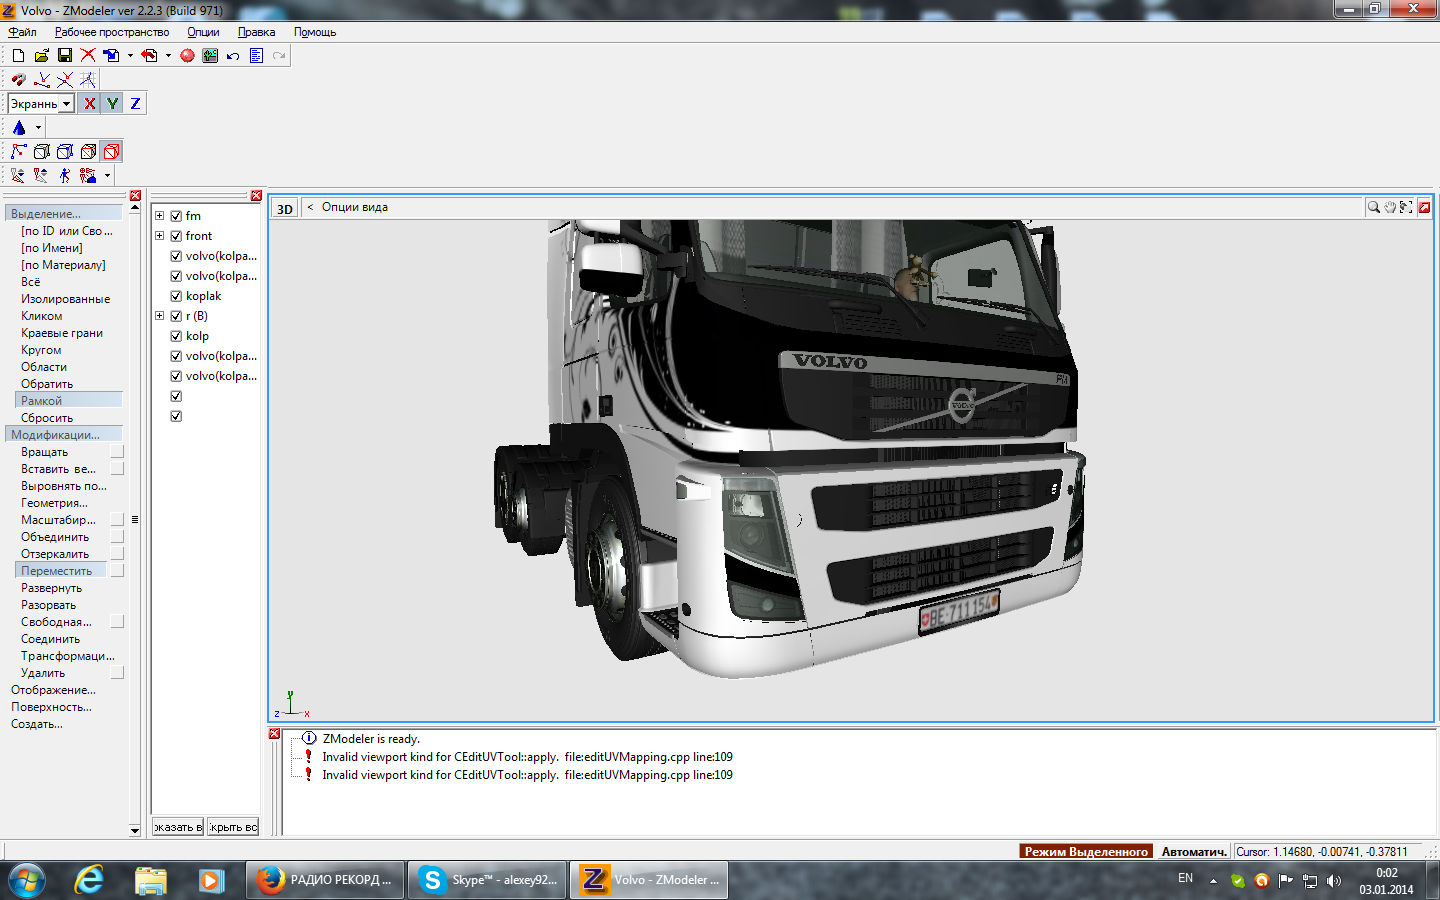
Task: Switch to Objects level cube icon
Action: (x=88, y=152)
